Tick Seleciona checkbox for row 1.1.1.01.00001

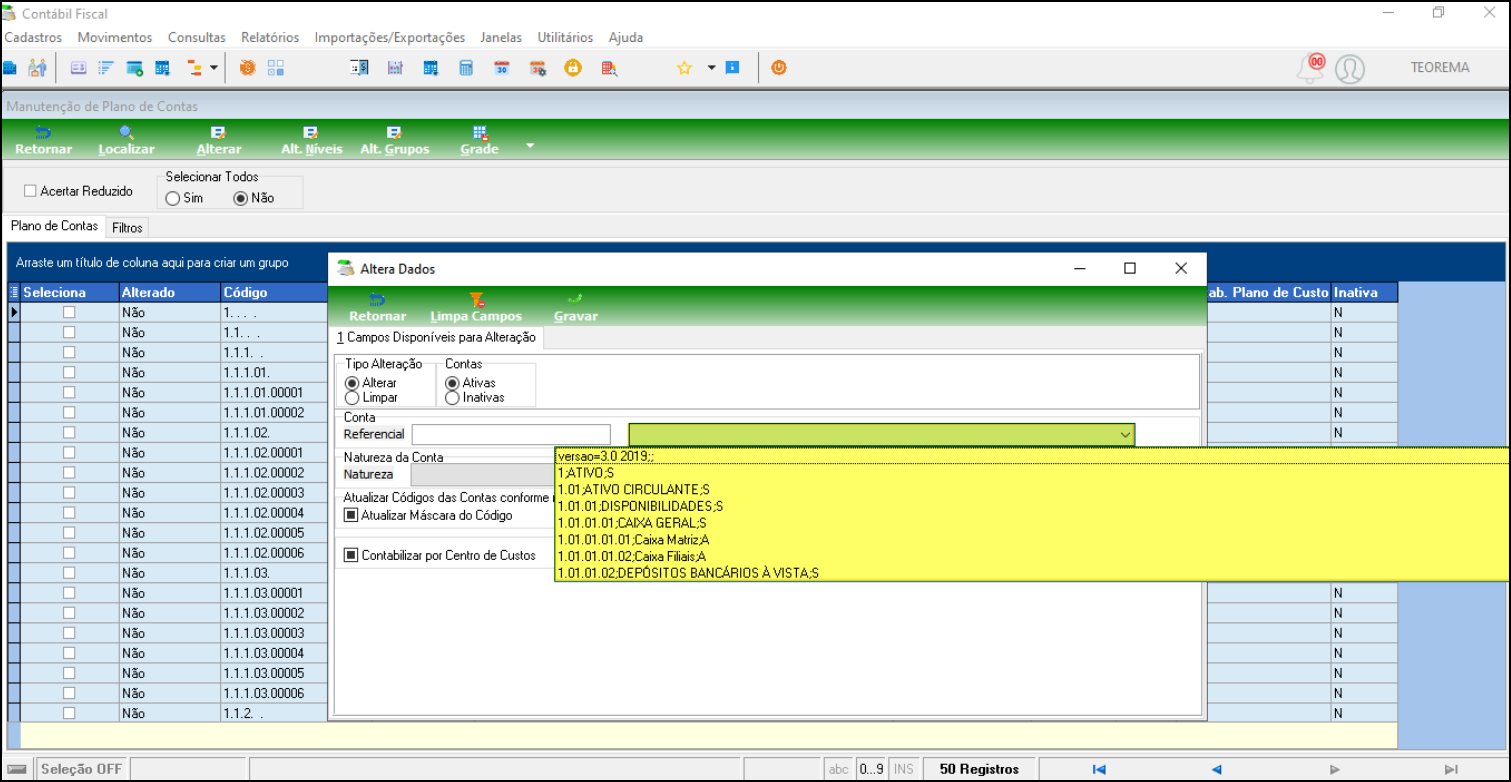[x=69, y=392]
